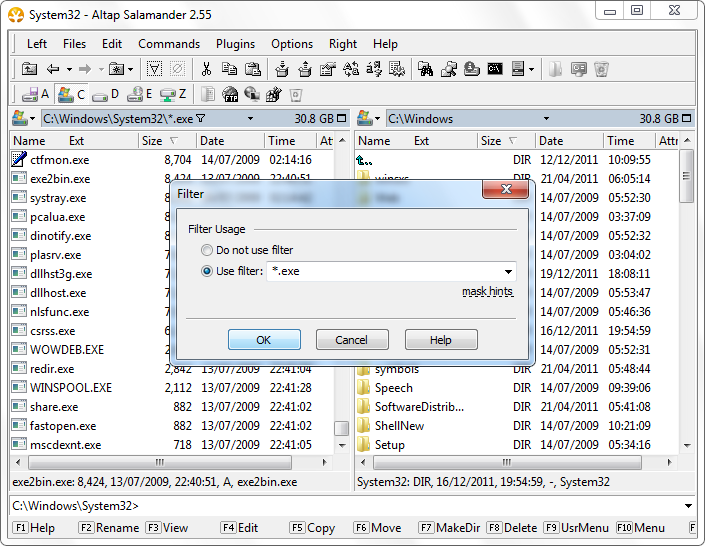
Task: Open the Edit menu
Action: coord(112,44)
